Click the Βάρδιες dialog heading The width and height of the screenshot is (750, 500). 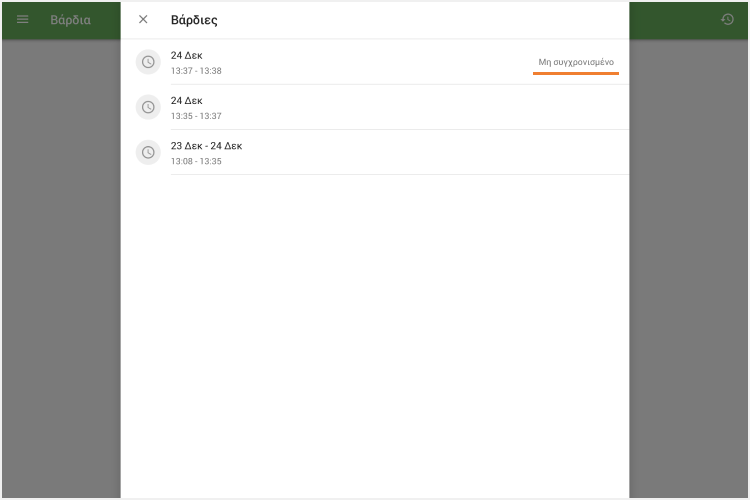(194, 20)
